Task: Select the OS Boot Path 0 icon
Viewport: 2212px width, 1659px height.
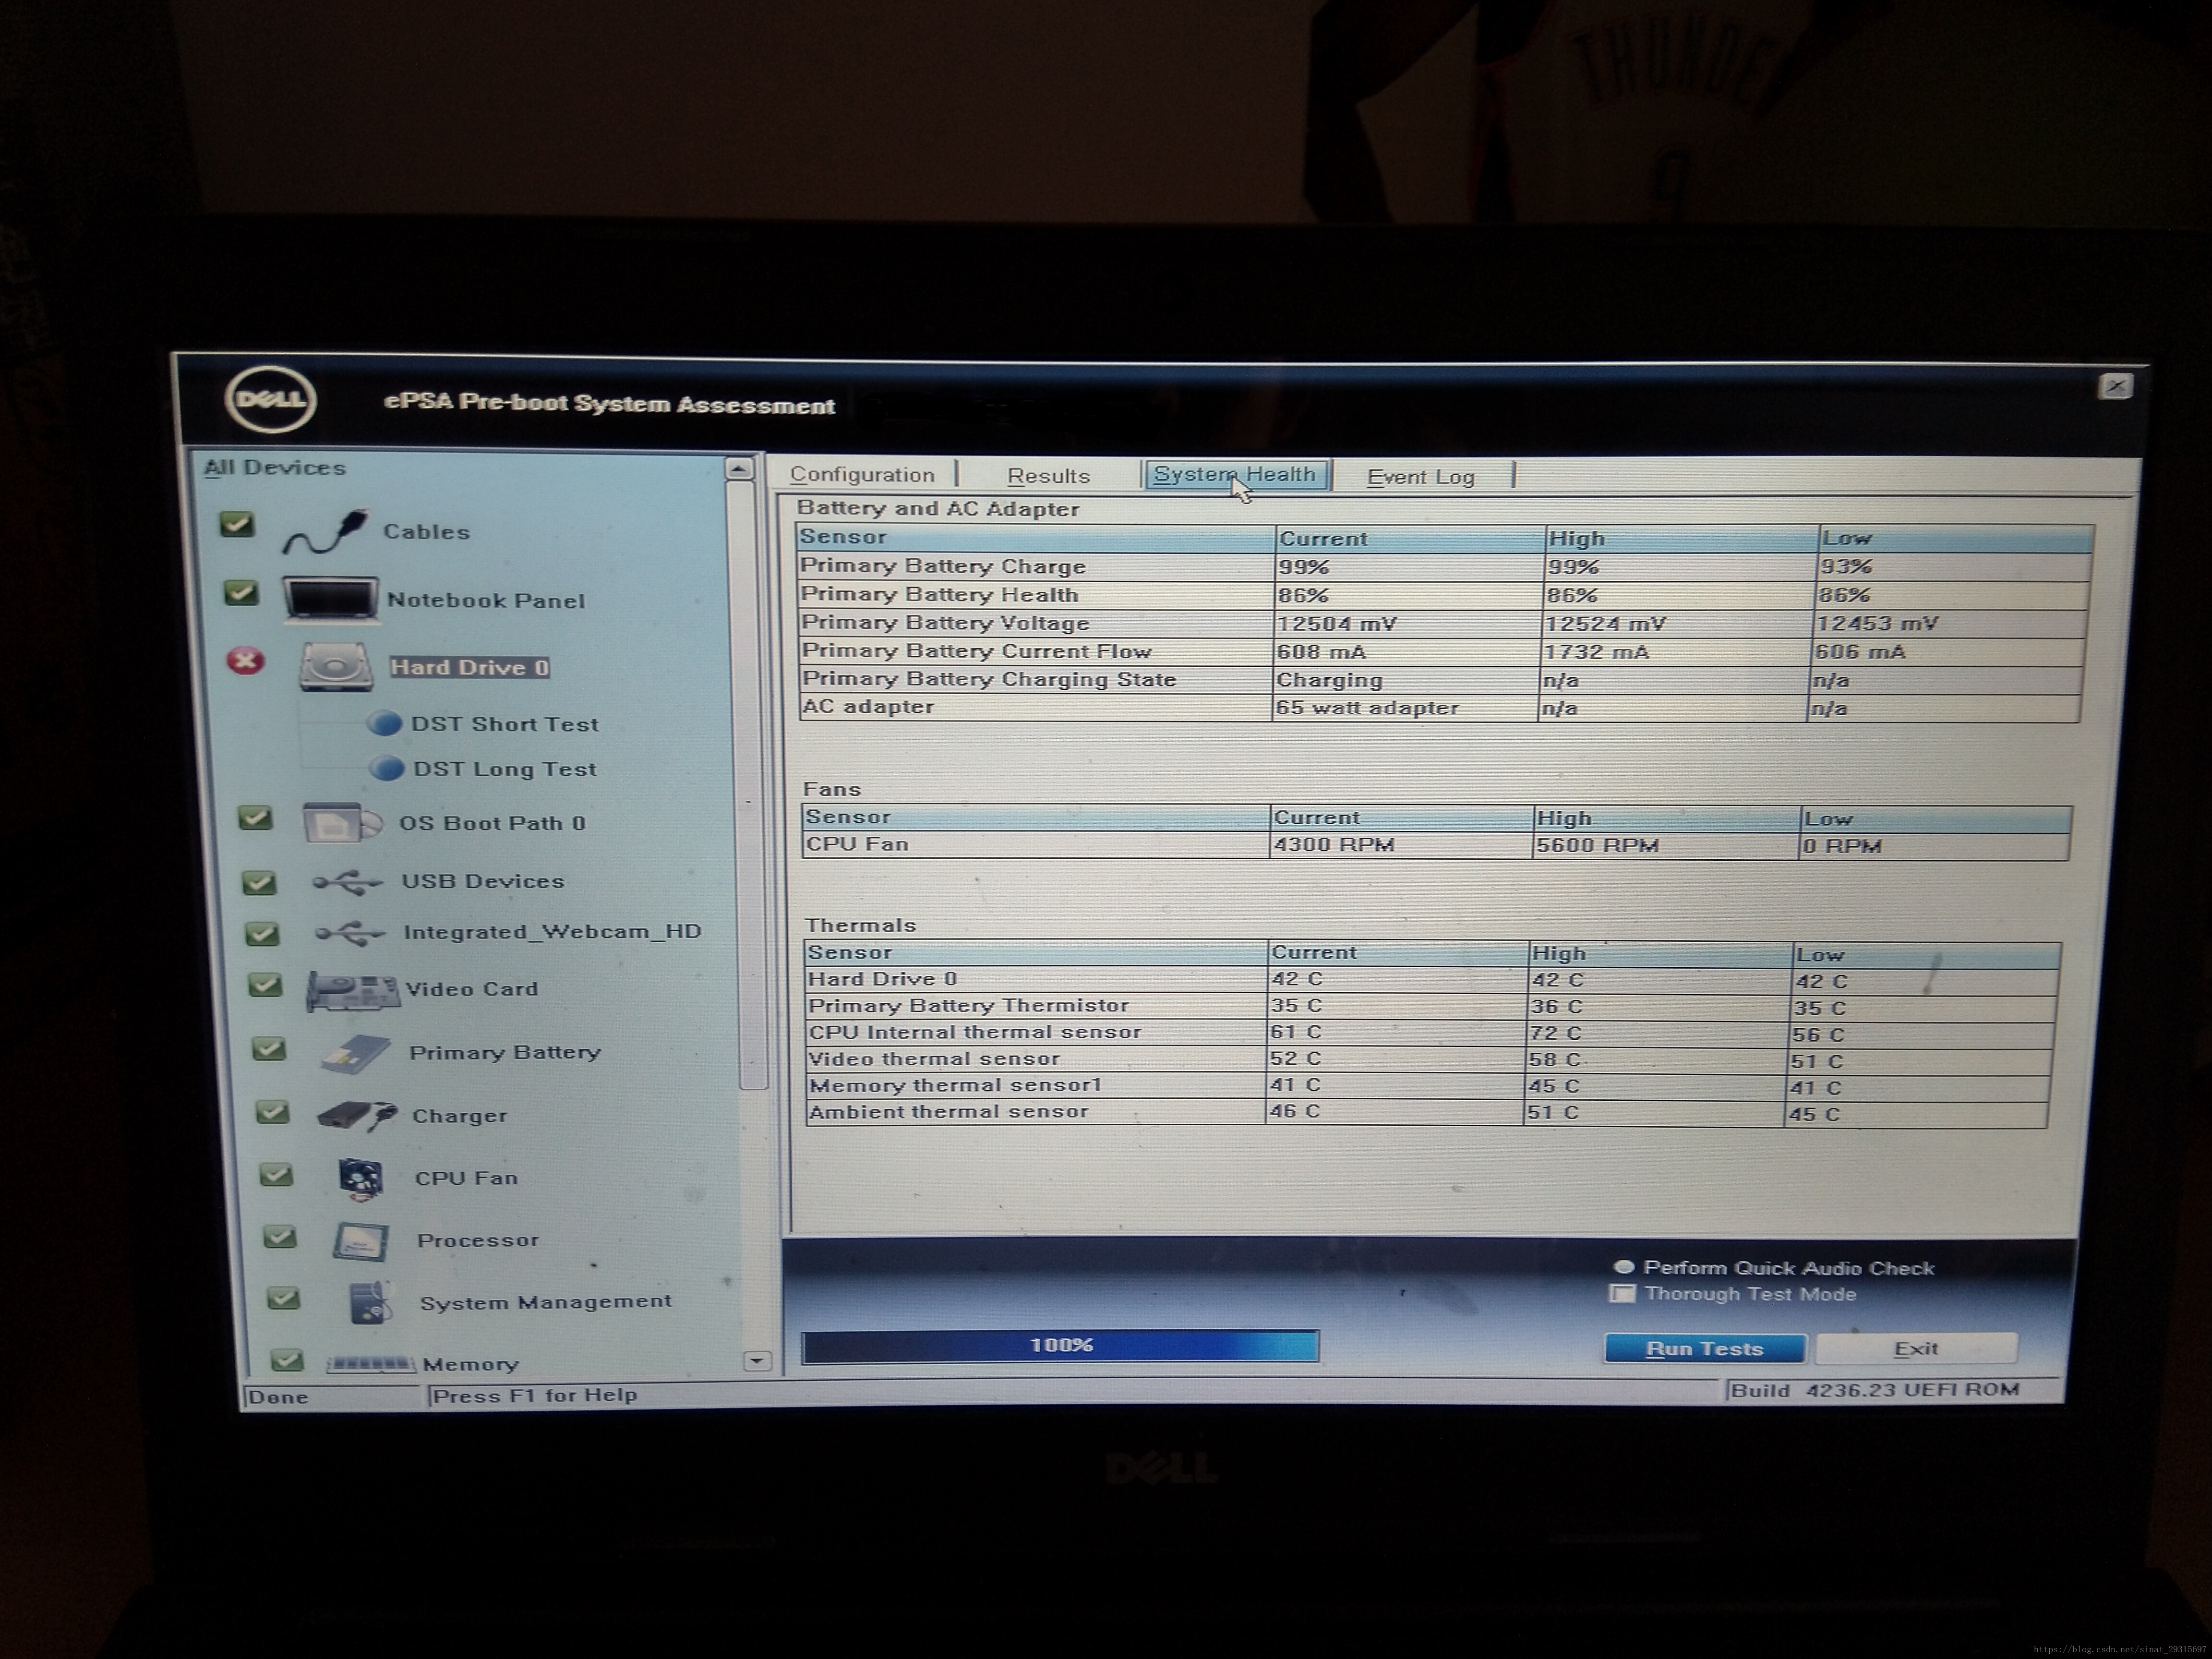Action: pyautogui.click(x=342, y=823)
